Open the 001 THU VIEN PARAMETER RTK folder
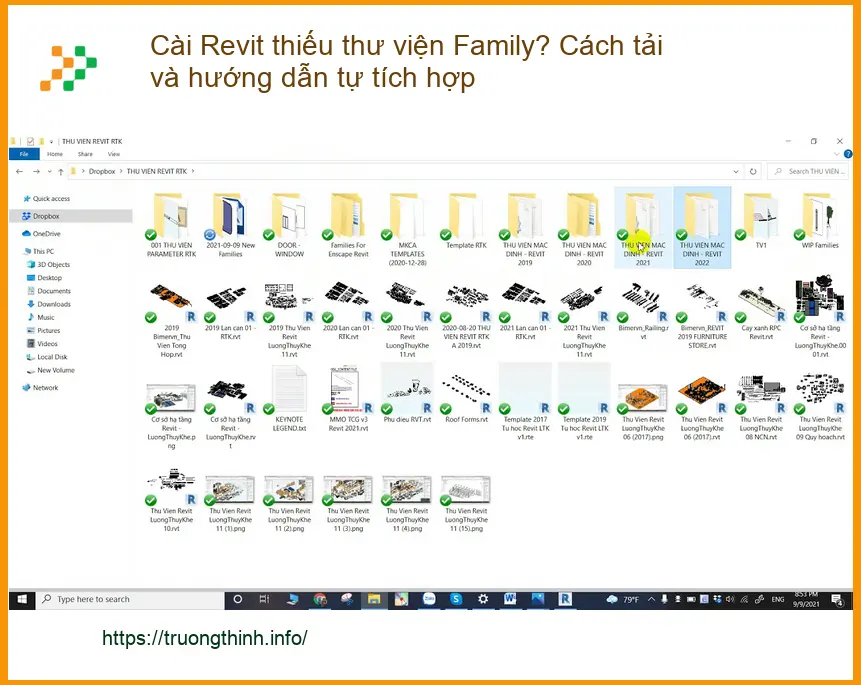The width and height of the screenshot is (861, 685). click(171, 225)
